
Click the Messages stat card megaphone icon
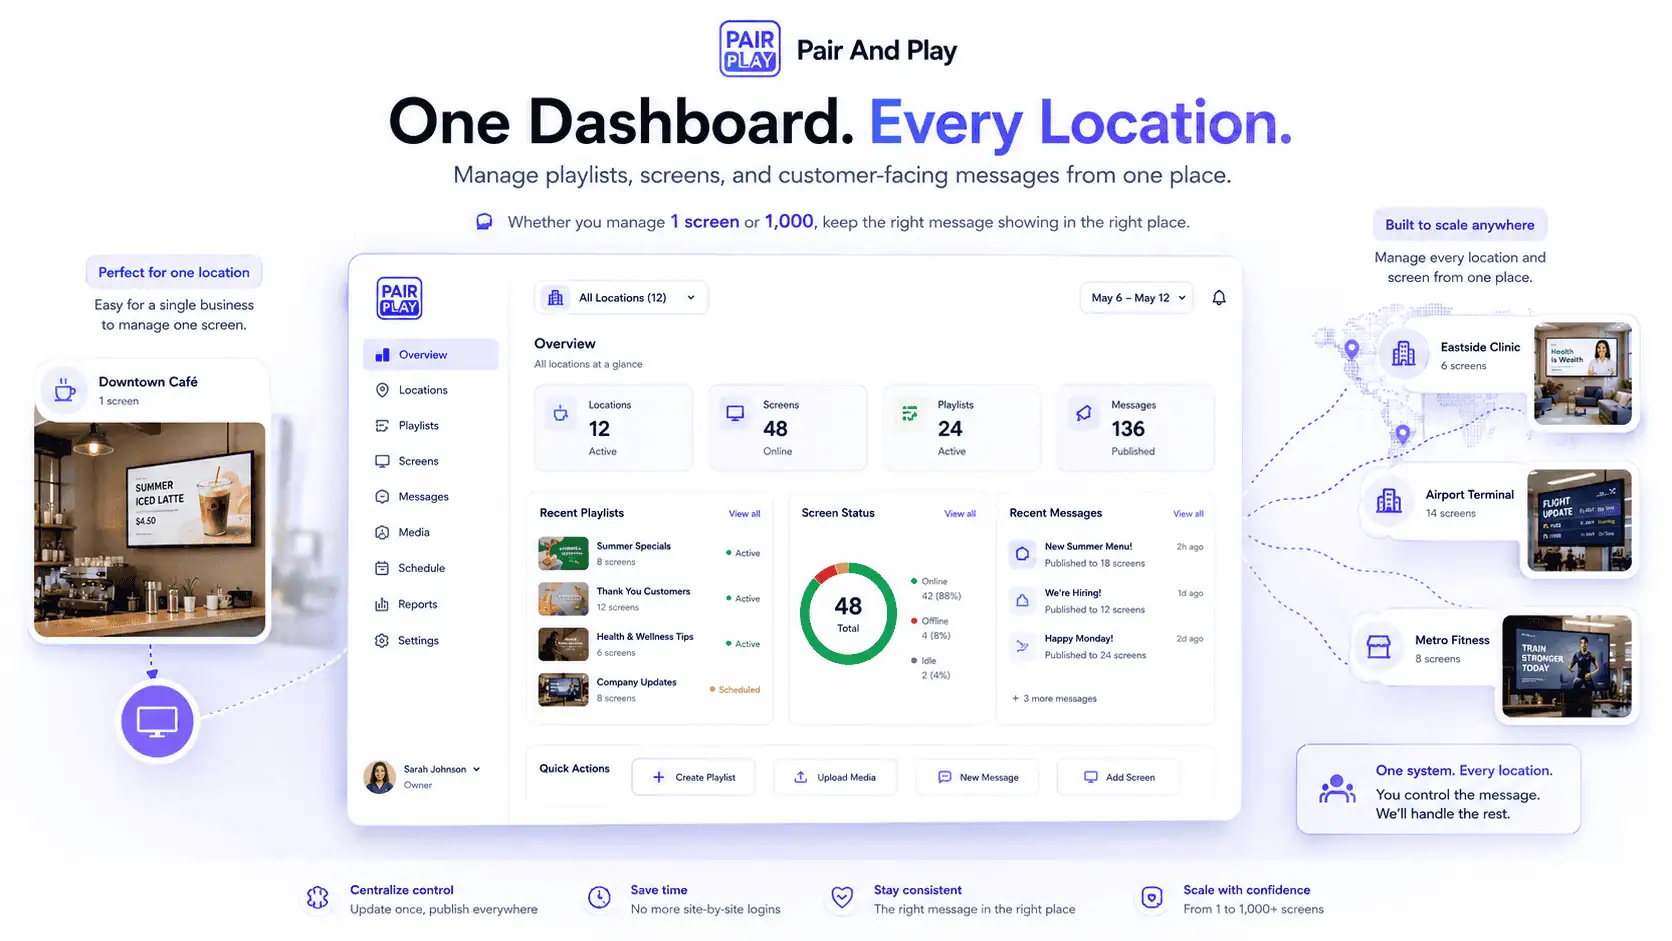pyautogui.click(x=1084, y=413)
